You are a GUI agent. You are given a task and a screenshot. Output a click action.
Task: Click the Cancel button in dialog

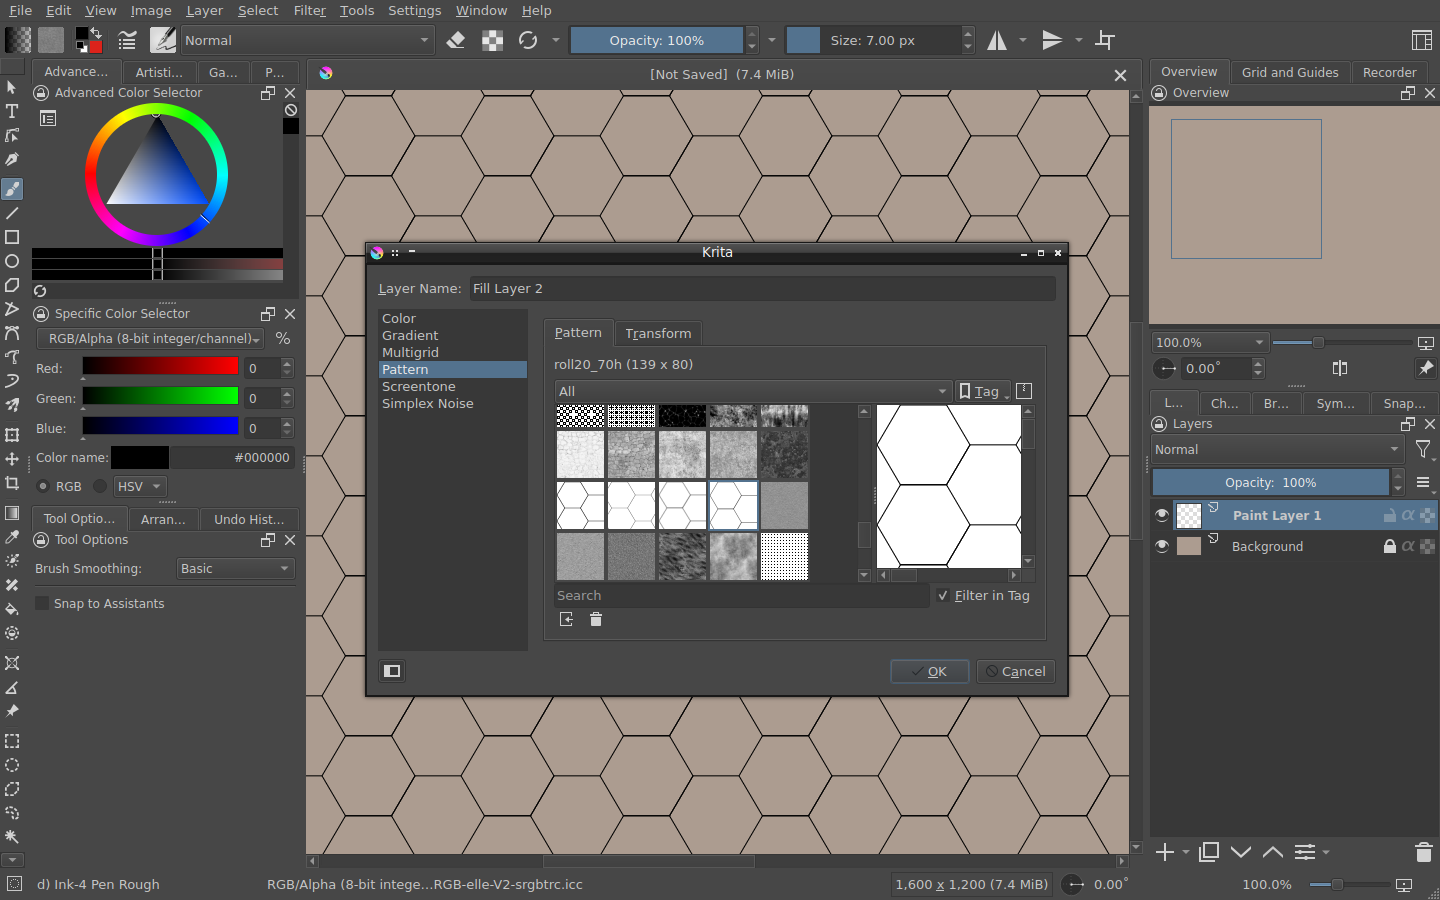tap(1015, 671)
